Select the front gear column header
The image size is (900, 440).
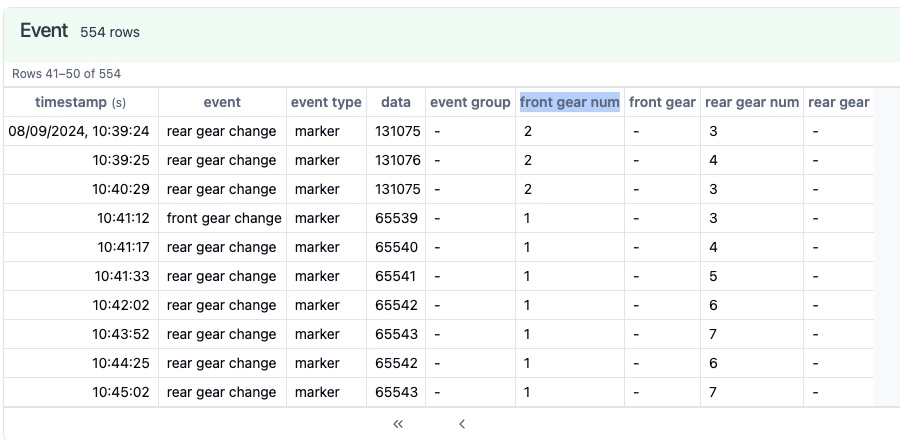coord(662,103)
